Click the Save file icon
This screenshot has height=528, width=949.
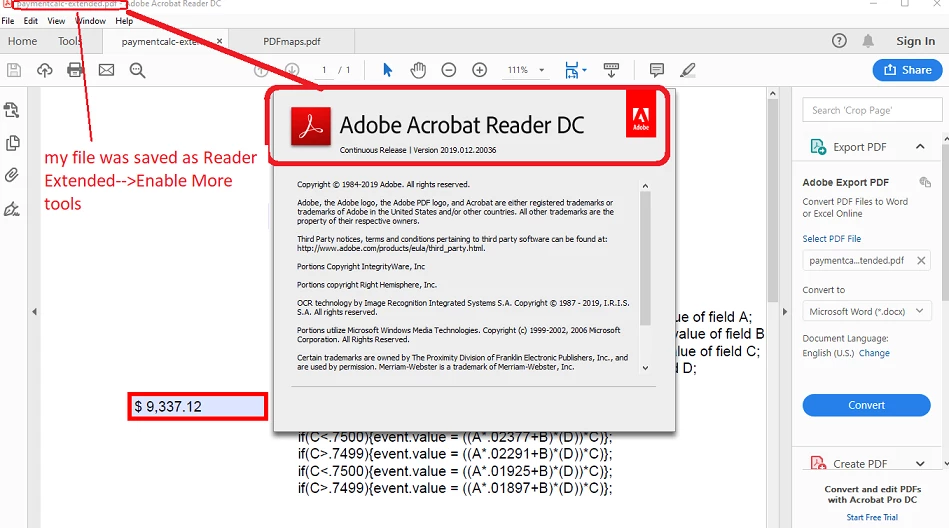[14, 70]
